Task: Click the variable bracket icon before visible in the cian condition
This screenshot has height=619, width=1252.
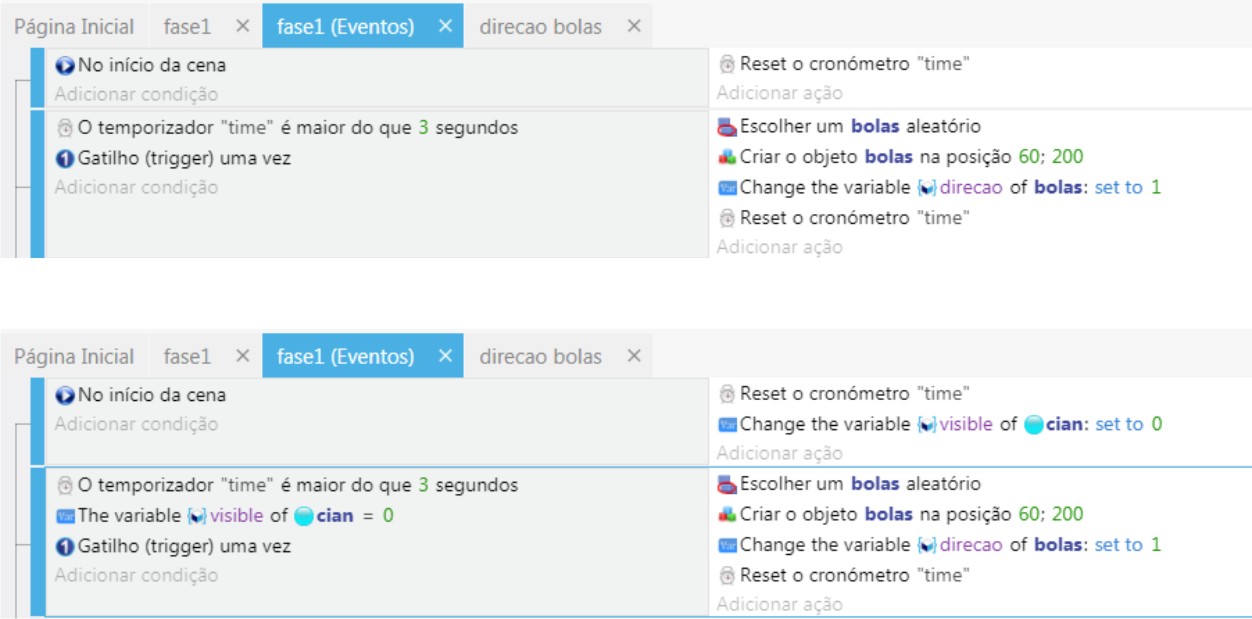Action: [197, 516]
